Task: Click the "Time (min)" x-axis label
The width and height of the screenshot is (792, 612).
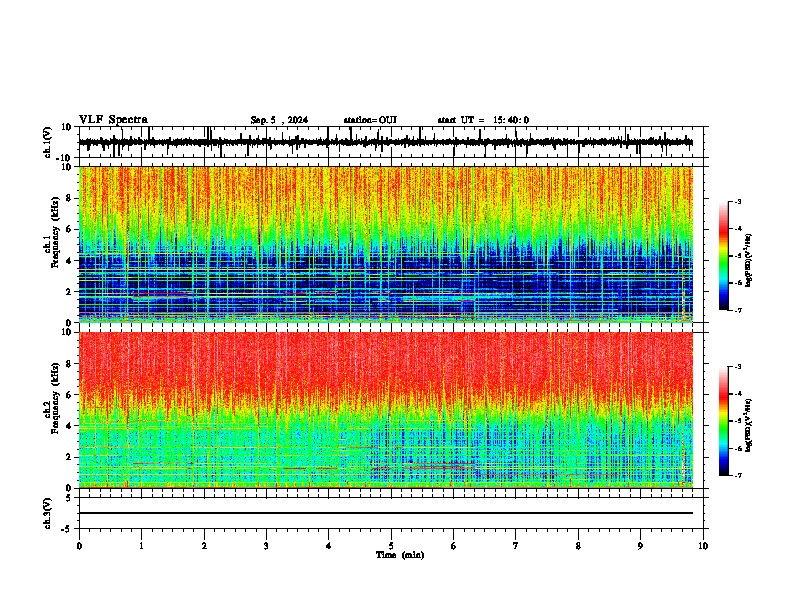Action: 400,555
